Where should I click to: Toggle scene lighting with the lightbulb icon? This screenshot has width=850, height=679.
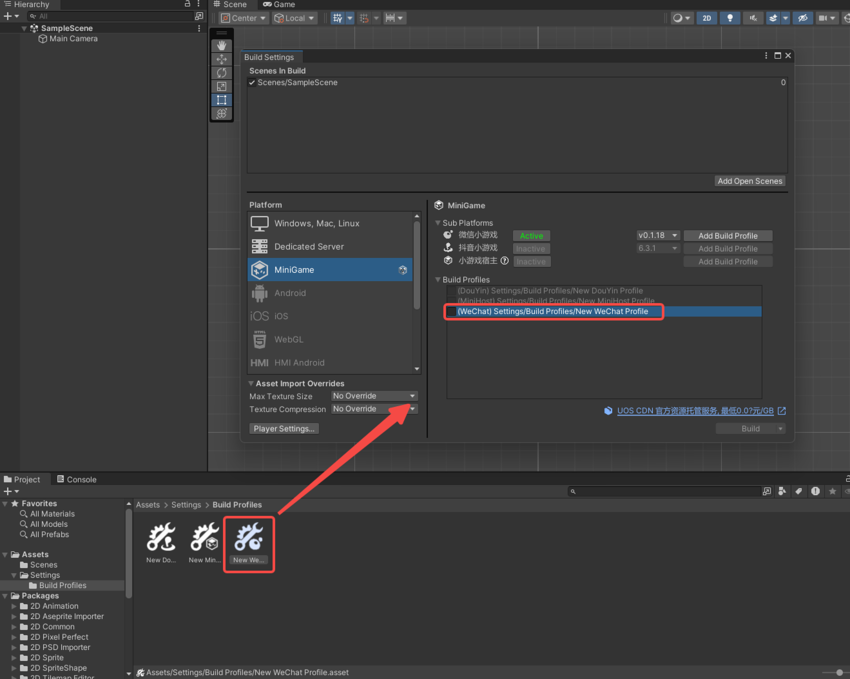[x=730, y=18]
